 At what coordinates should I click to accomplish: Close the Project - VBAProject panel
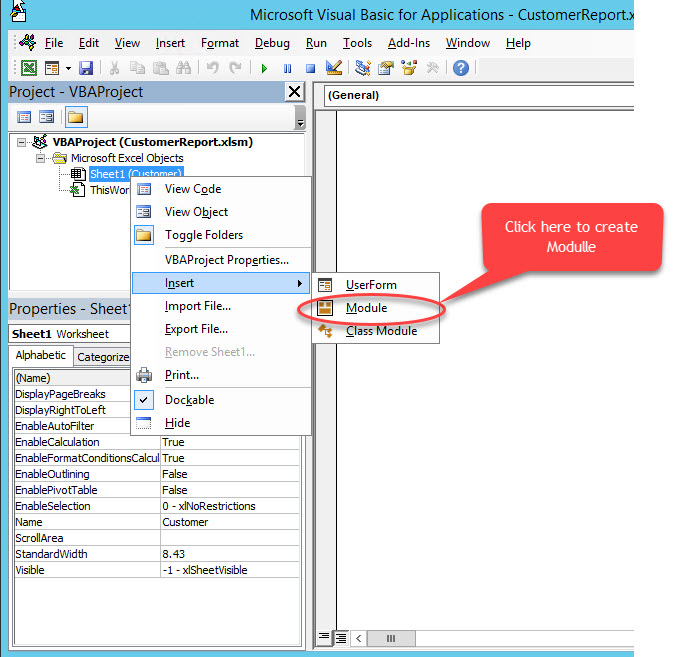[294, 91]
